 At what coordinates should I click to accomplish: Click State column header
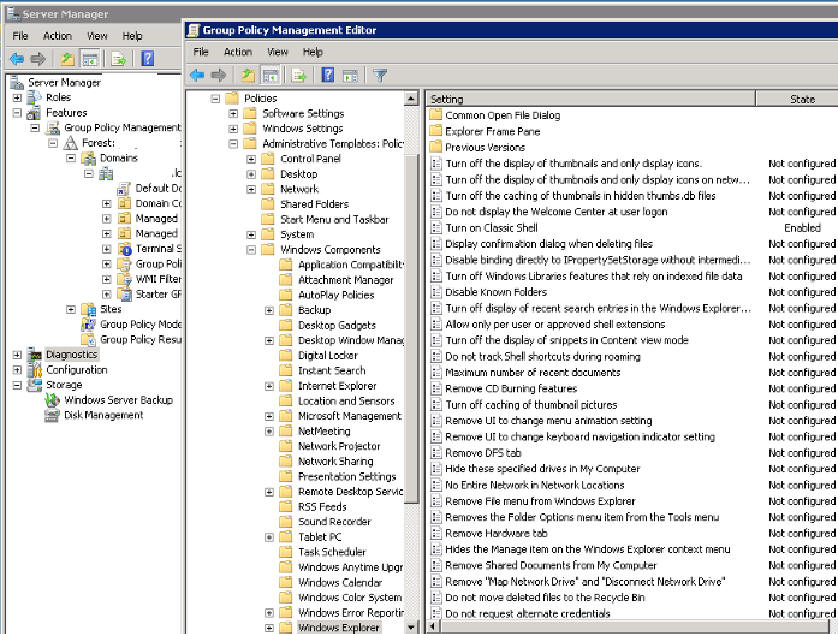[797, 99]
